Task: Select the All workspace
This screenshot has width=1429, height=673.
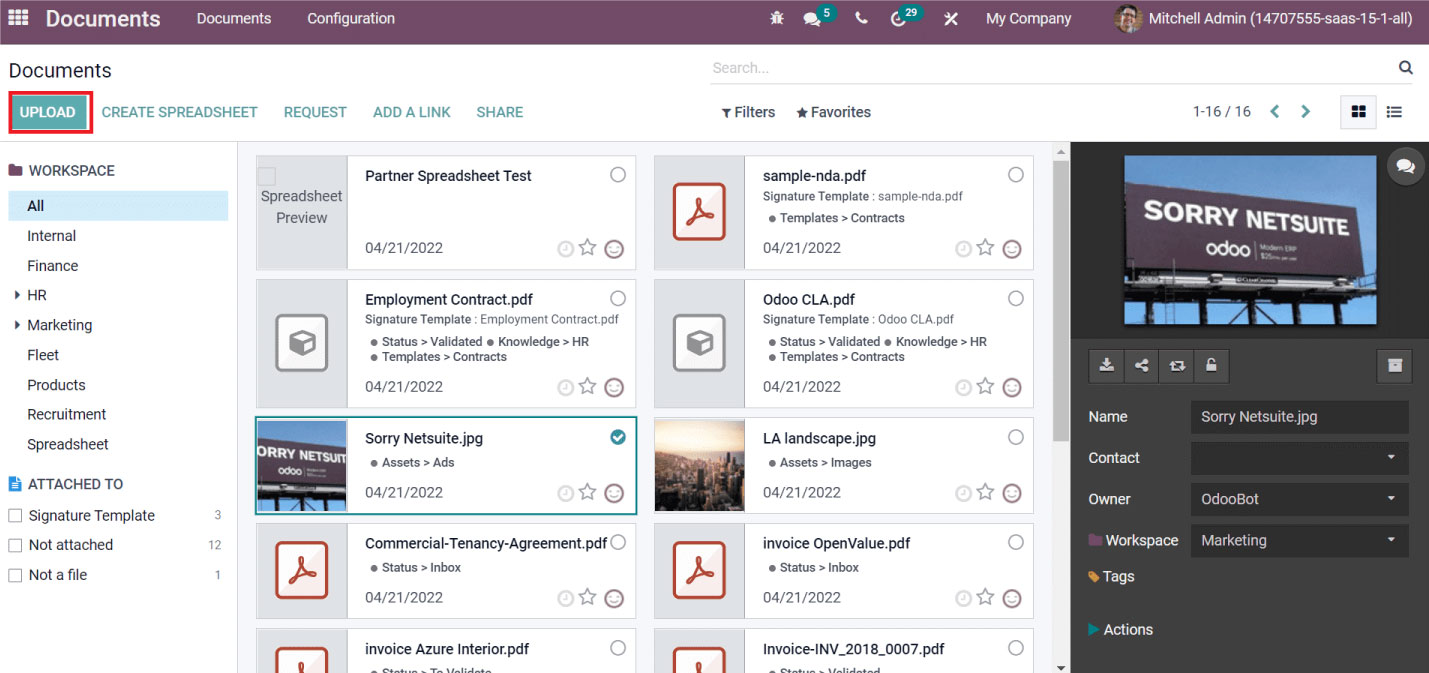Action: (118, 206)
